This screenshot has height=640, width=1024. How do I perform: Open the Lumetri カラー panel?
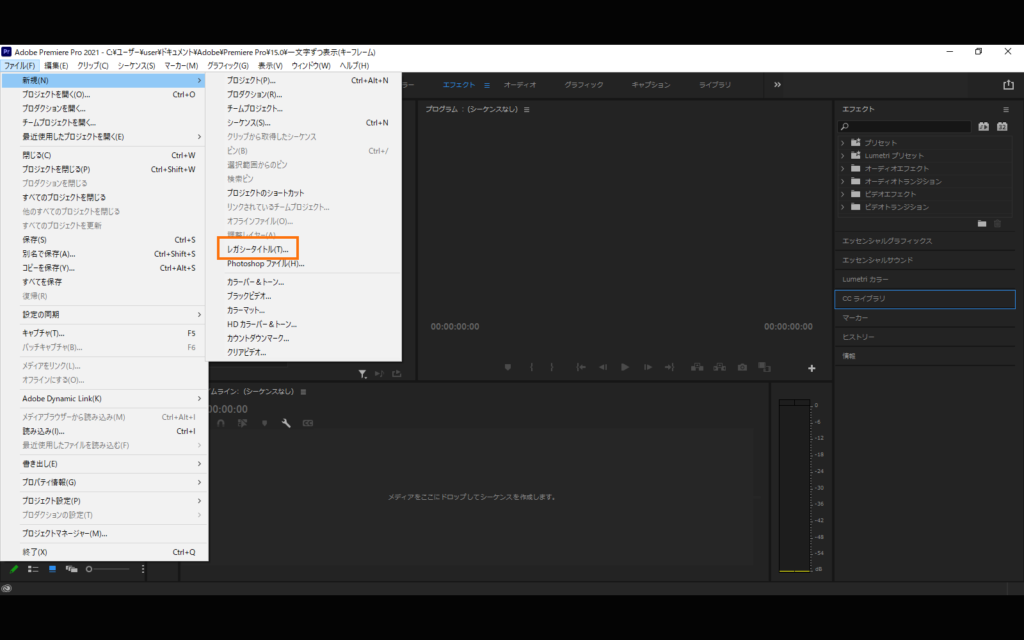tap(925, 280)
